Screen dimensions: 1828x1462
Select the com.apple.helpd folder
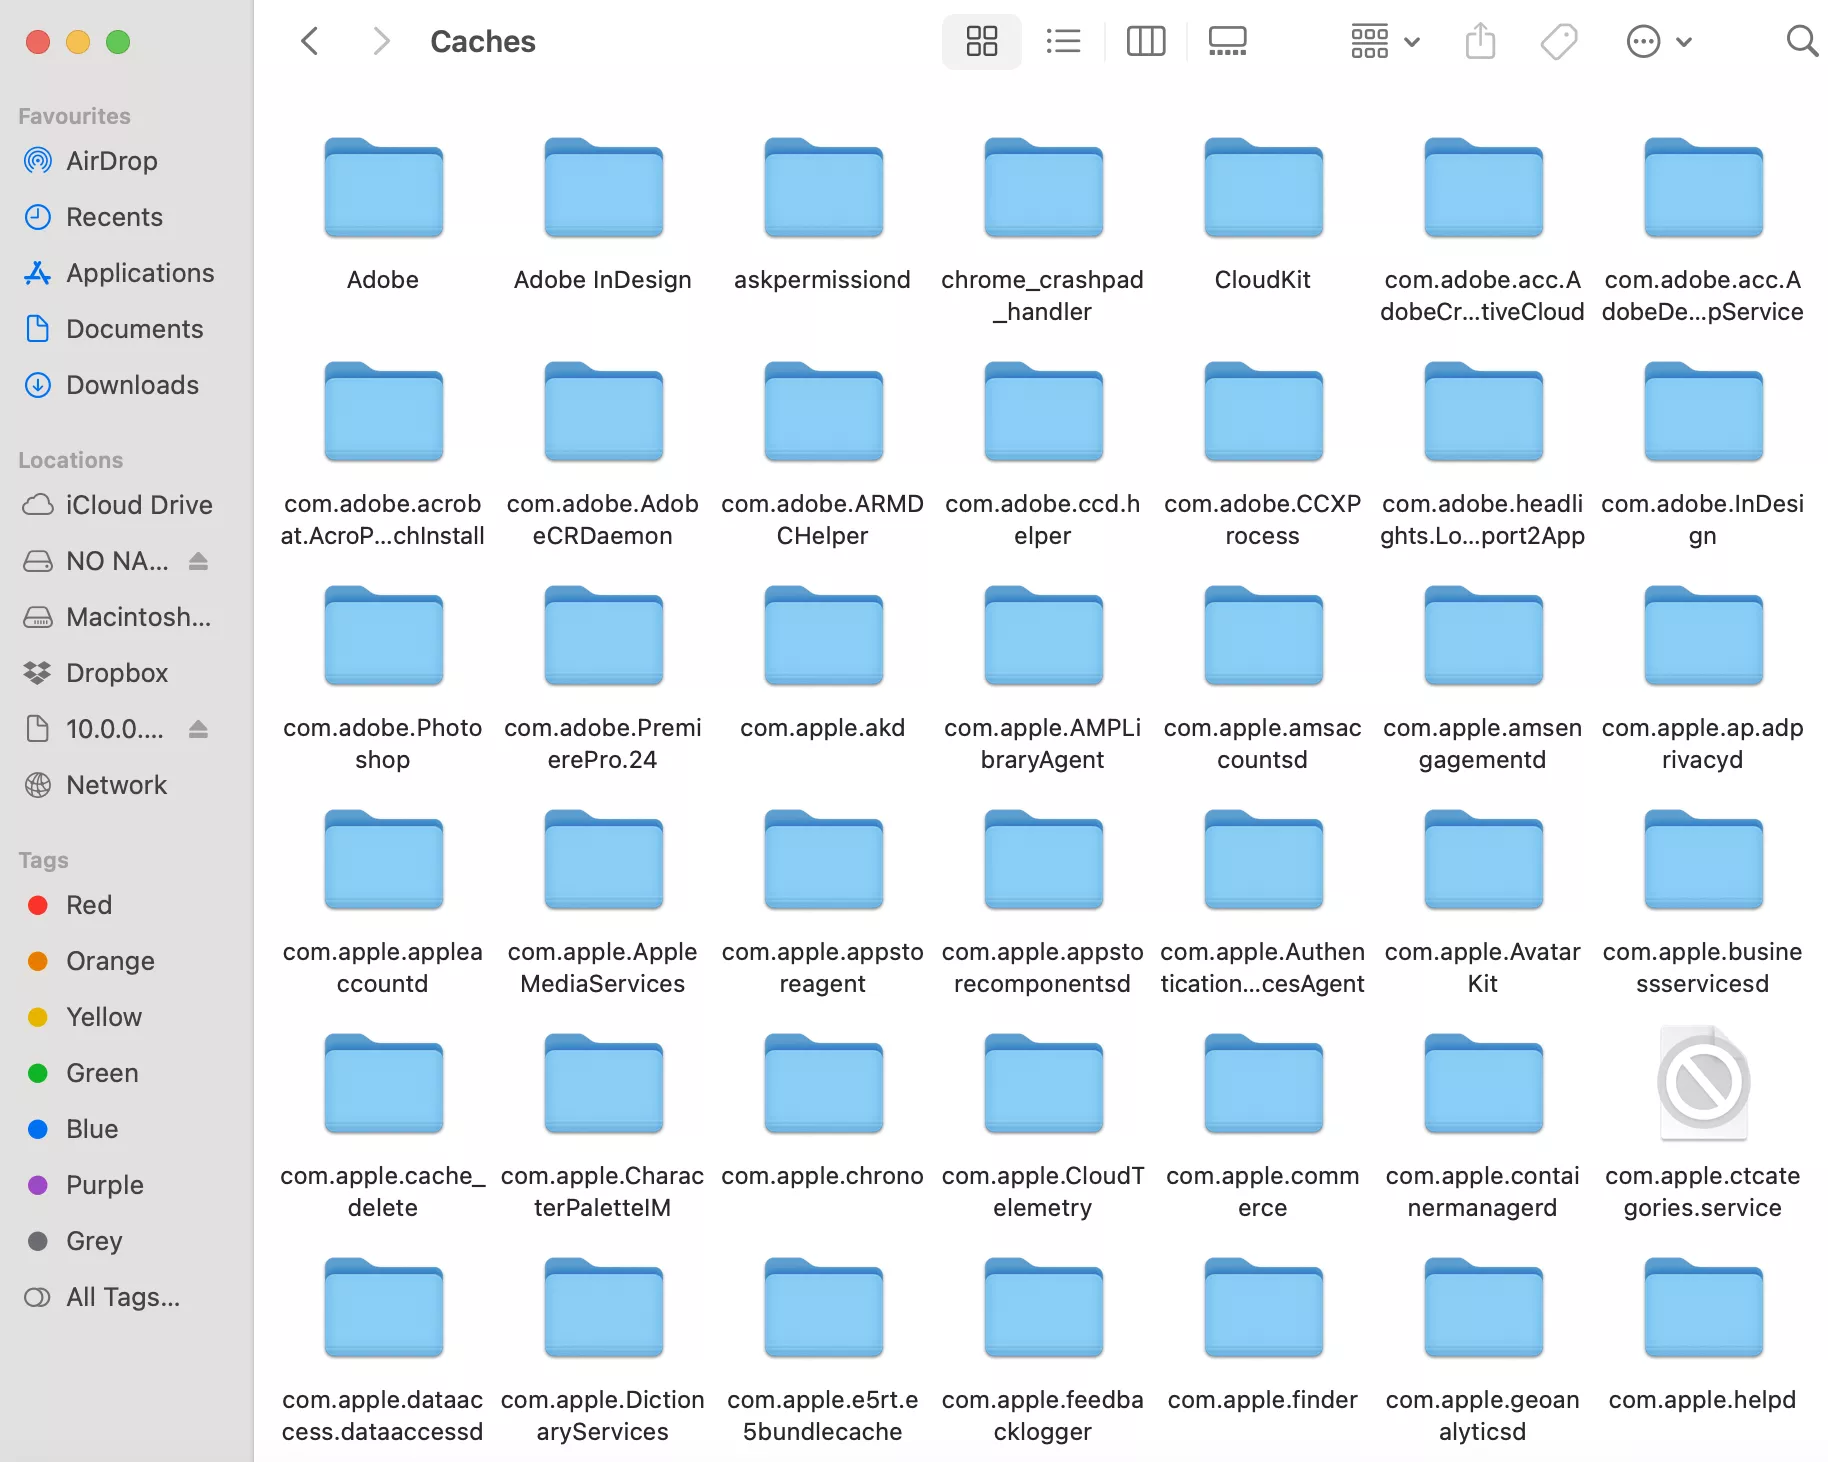click(1703, 1308)
